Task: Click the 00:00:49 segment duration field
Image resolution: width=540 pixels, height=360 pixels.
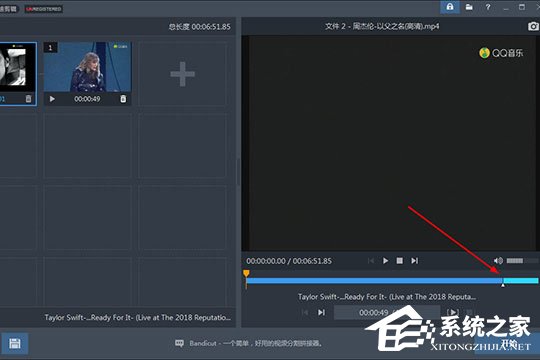Action: (387, 312)
